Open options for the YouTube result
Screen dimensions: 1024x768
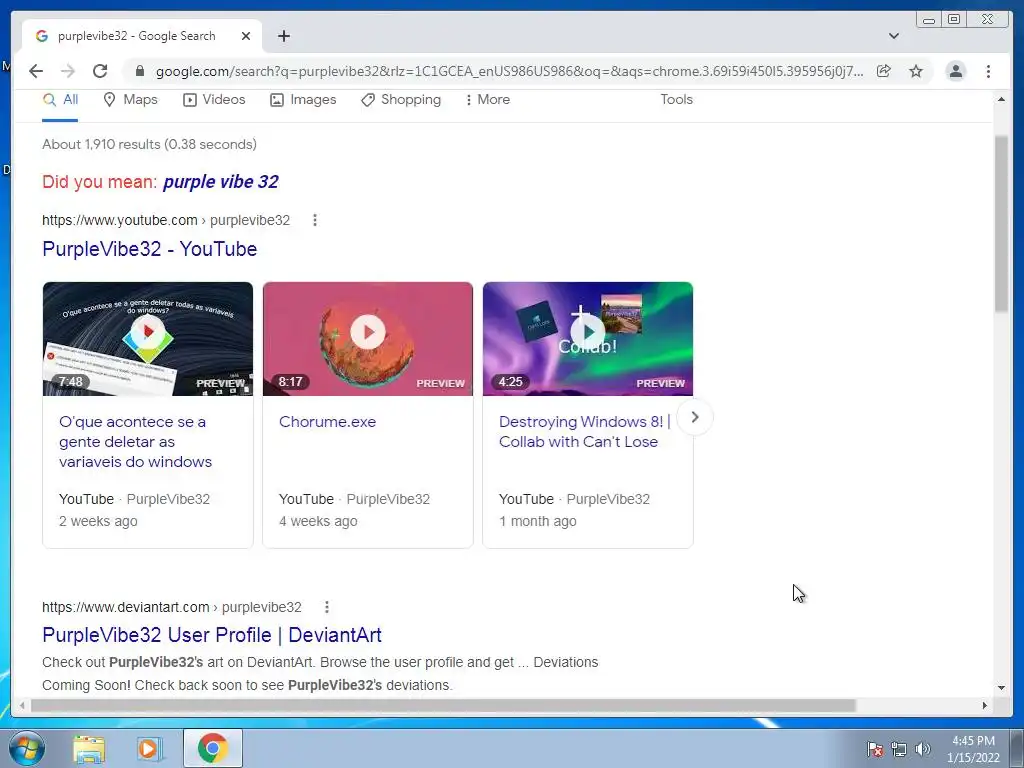point(315,220)
